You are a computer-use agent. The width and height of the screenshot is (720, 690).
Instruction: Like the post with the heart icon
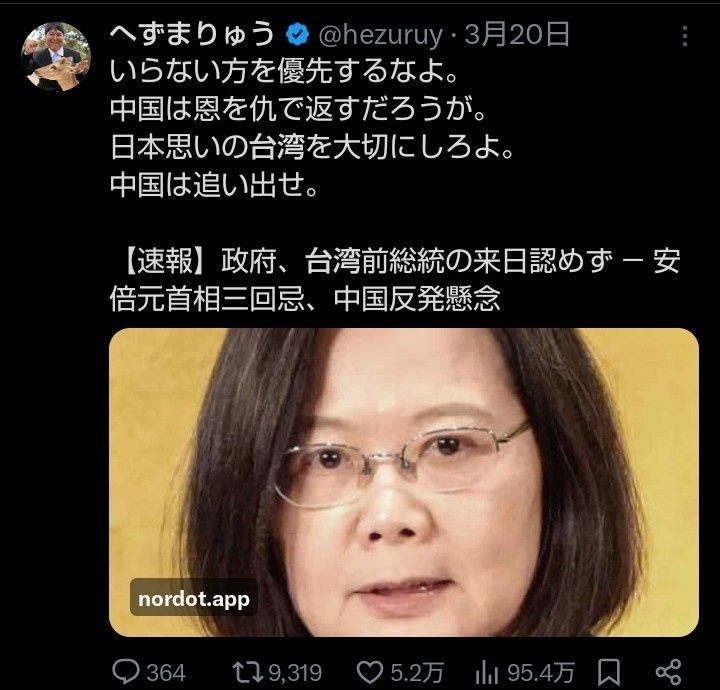[370, 673]
